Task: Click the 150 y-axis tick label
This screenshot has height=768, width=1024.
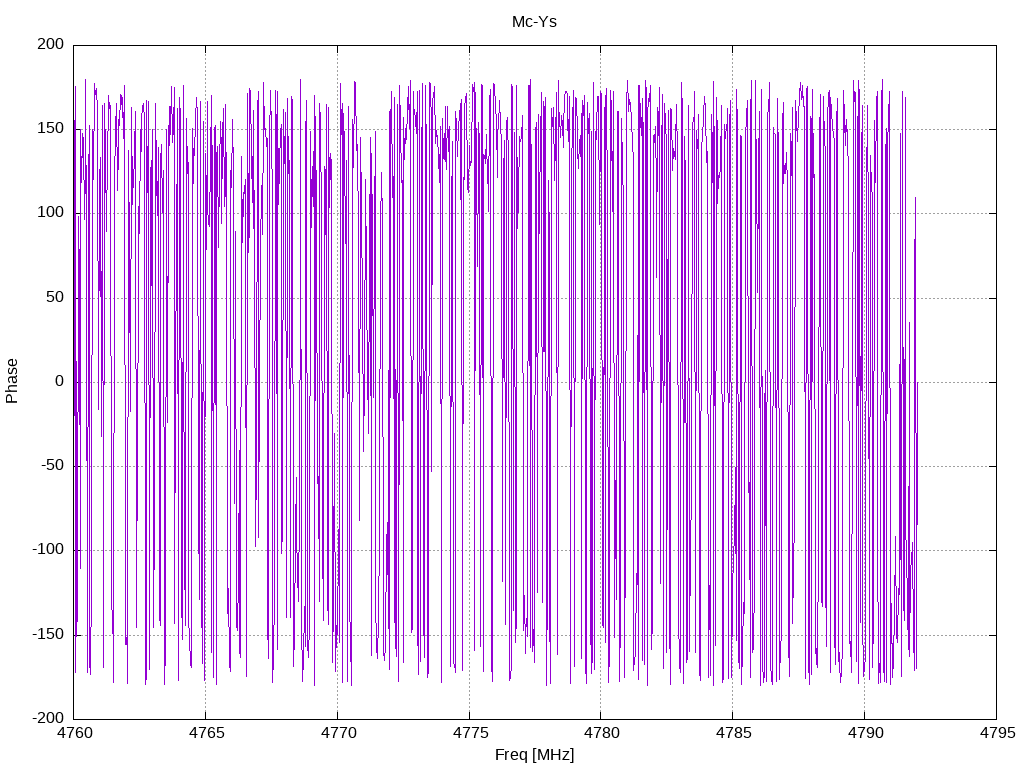Action: pos(51,129)
